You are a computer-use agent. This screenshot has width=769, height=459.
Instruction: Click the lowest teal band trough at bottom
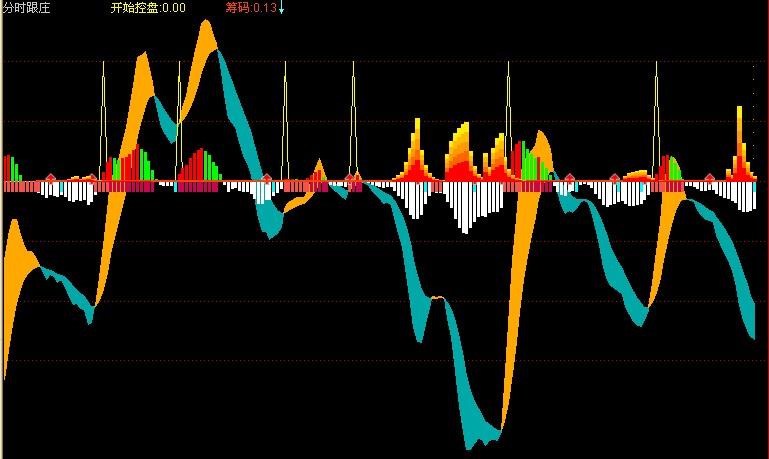[x=478, y=438]
